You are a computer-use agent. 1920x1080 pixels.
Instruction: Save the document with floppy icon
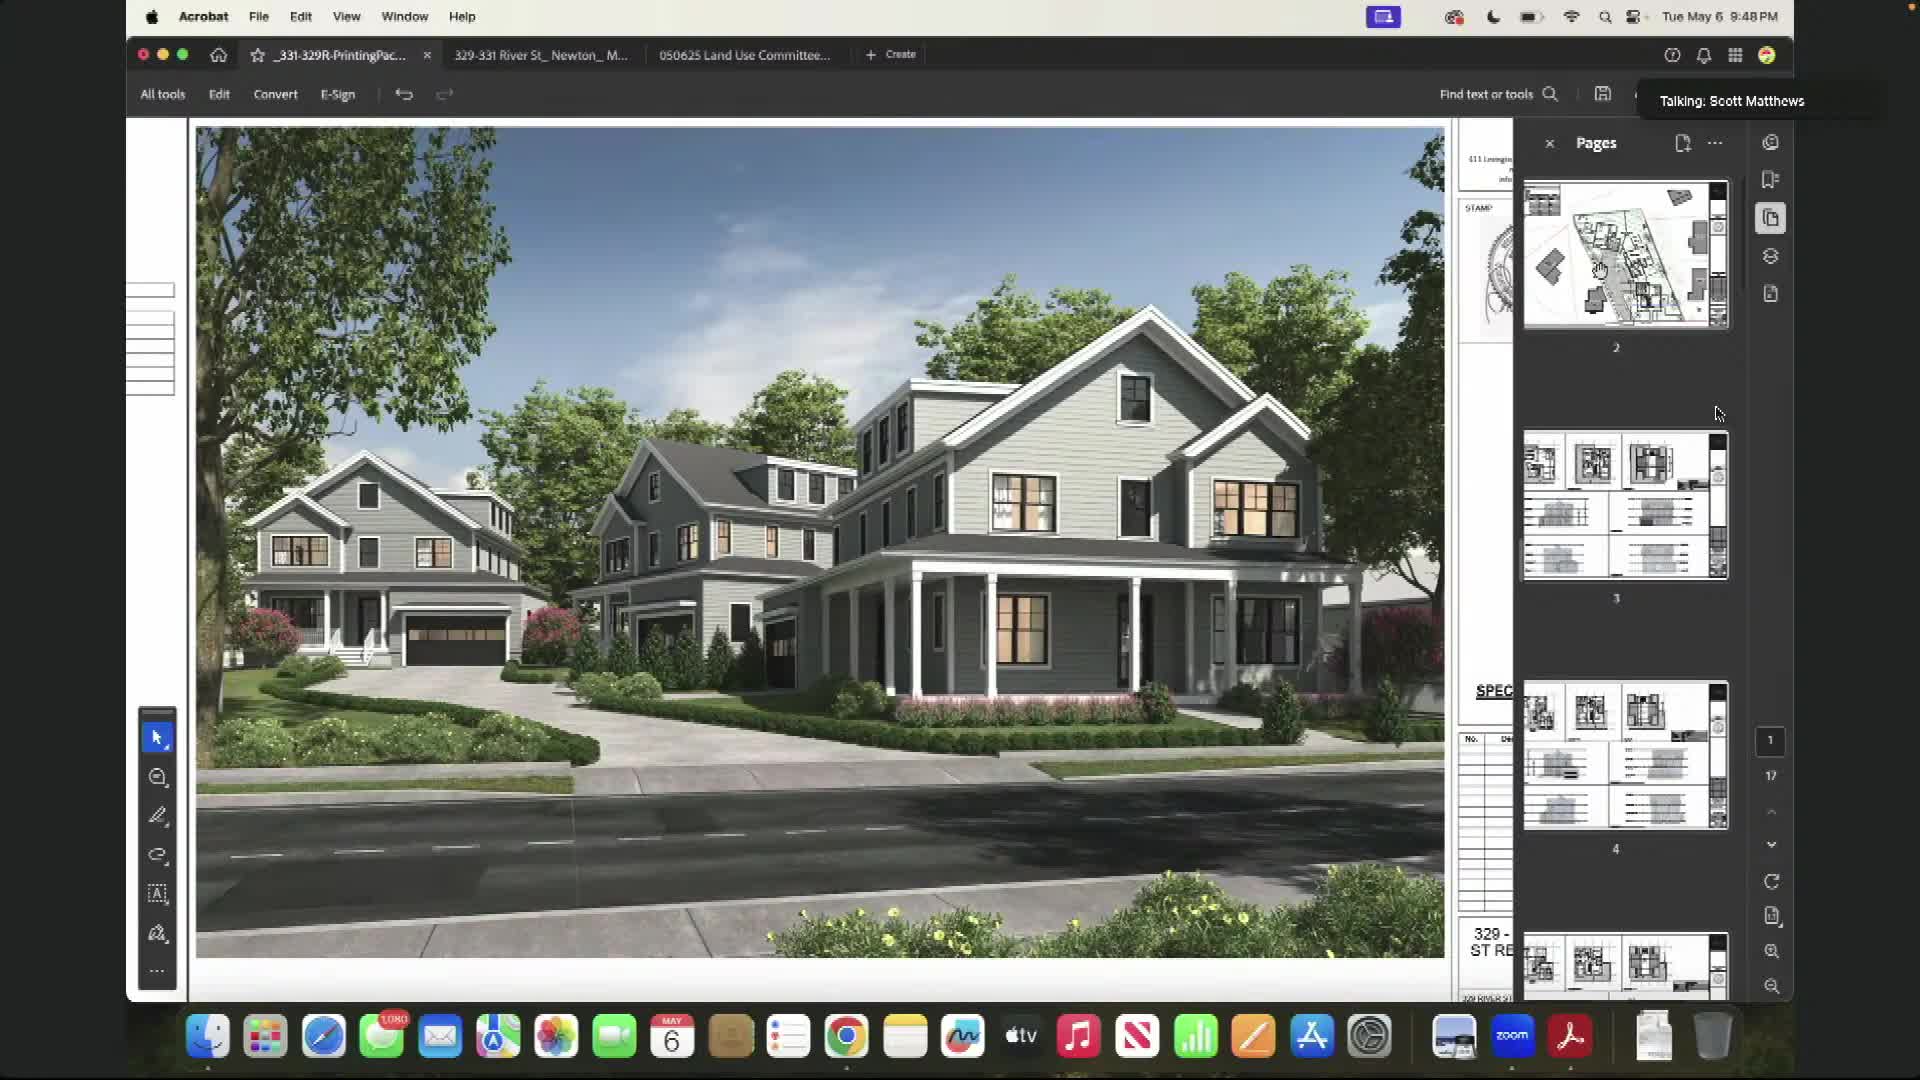[x=1603, y=94]
